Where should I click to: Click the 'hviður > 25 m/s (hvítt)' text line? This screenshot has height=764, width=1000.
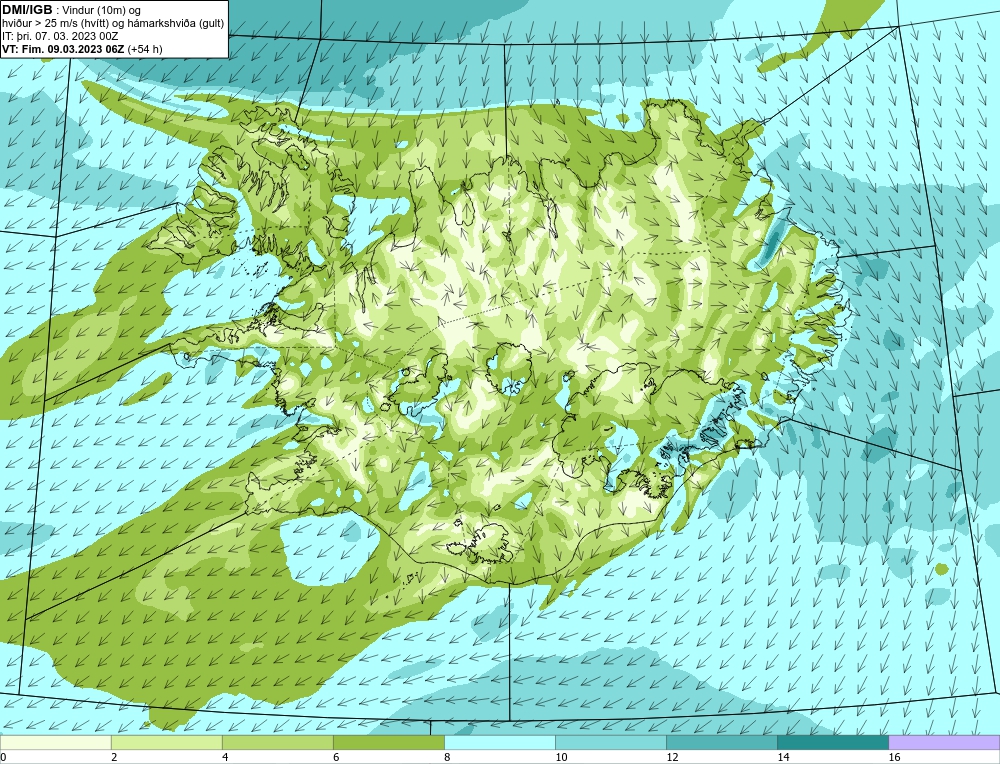[113, 24]
